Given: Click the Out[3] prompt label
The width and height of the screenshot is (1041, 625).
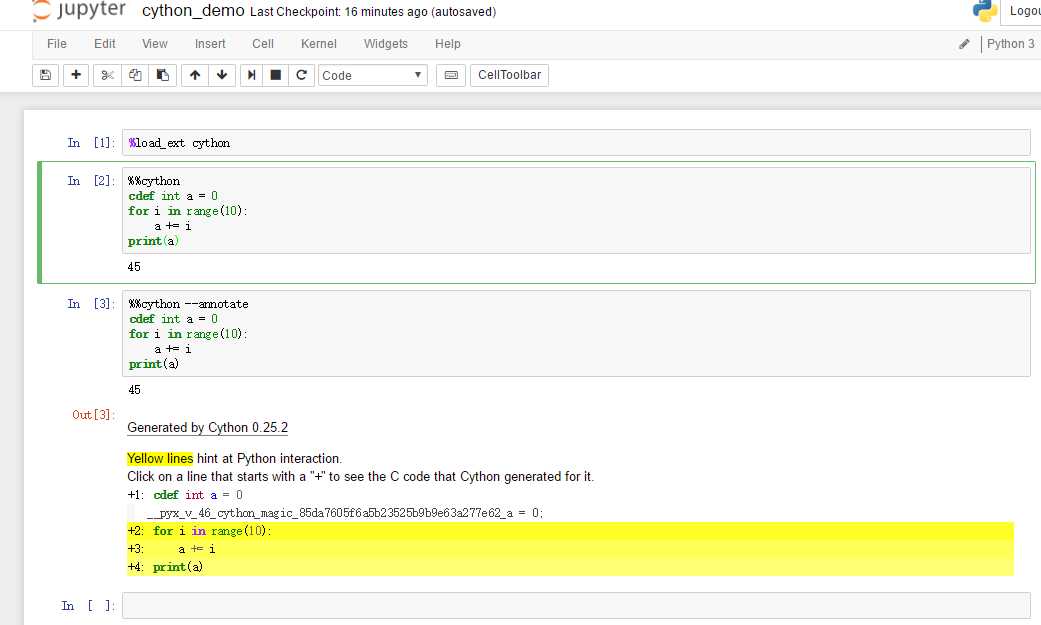Looking at the screenshot, I should [x=93, y=414].
